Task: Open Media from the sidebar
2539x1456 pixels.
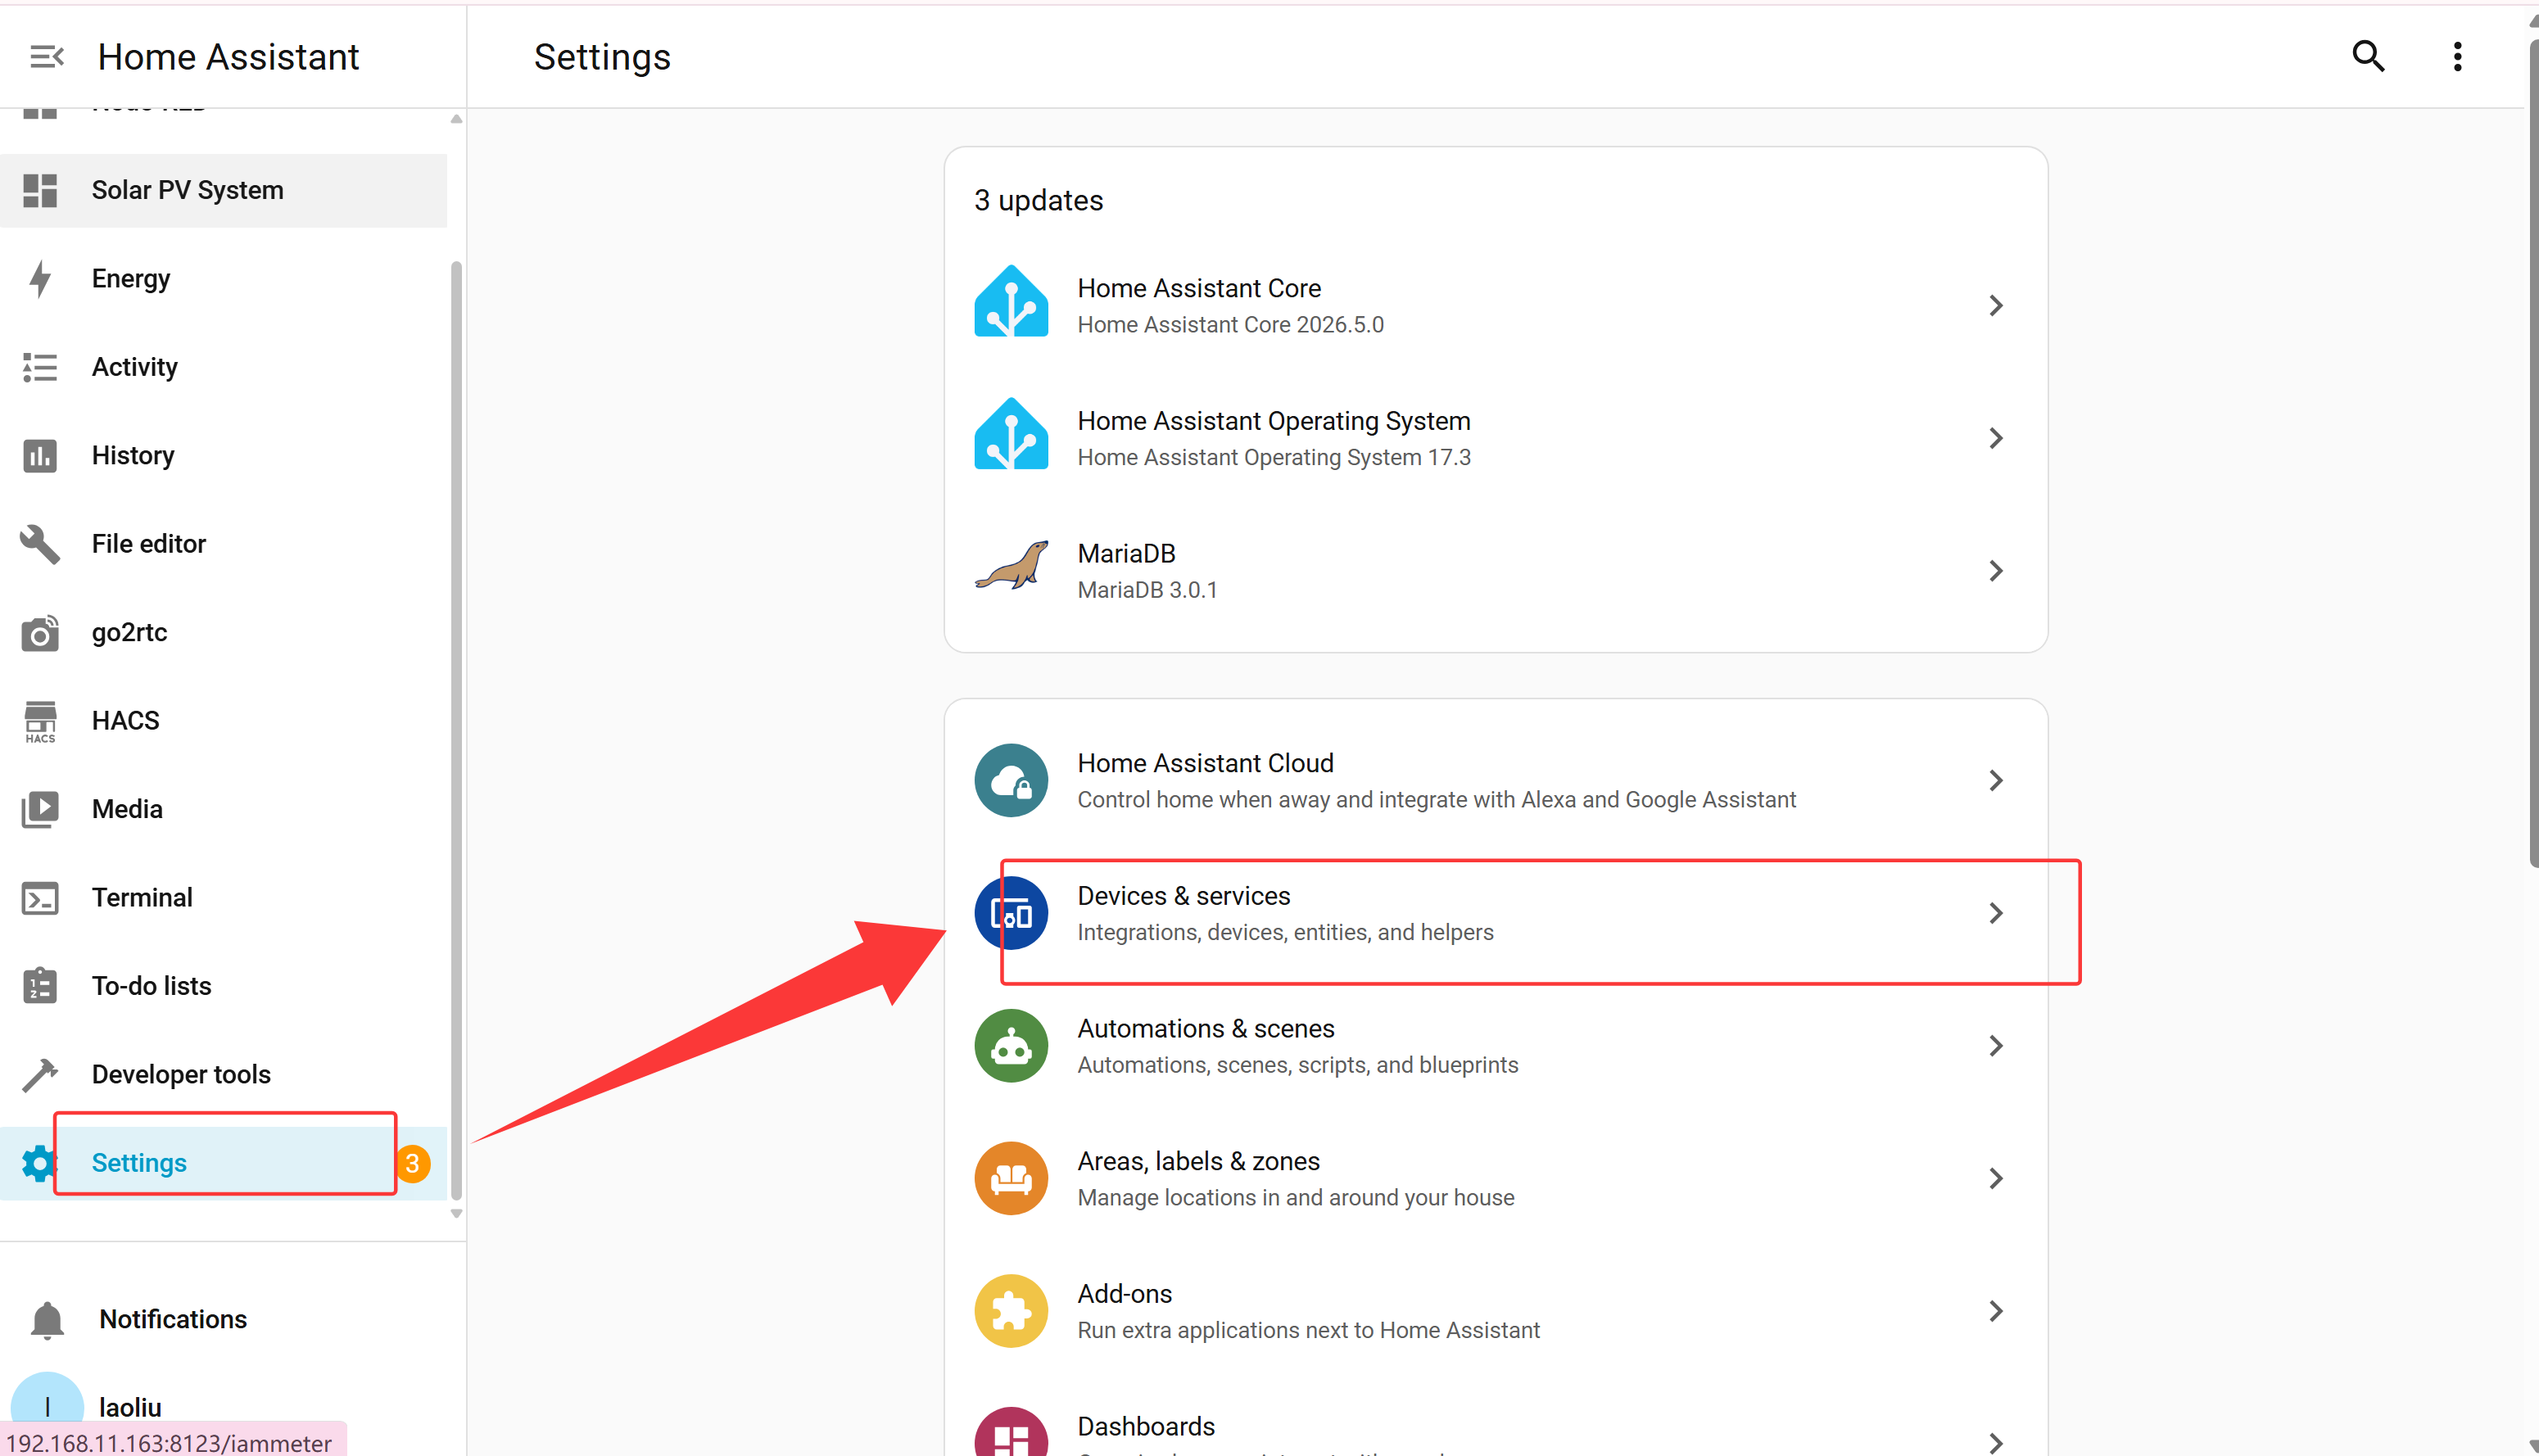Action: coord(224,810)
